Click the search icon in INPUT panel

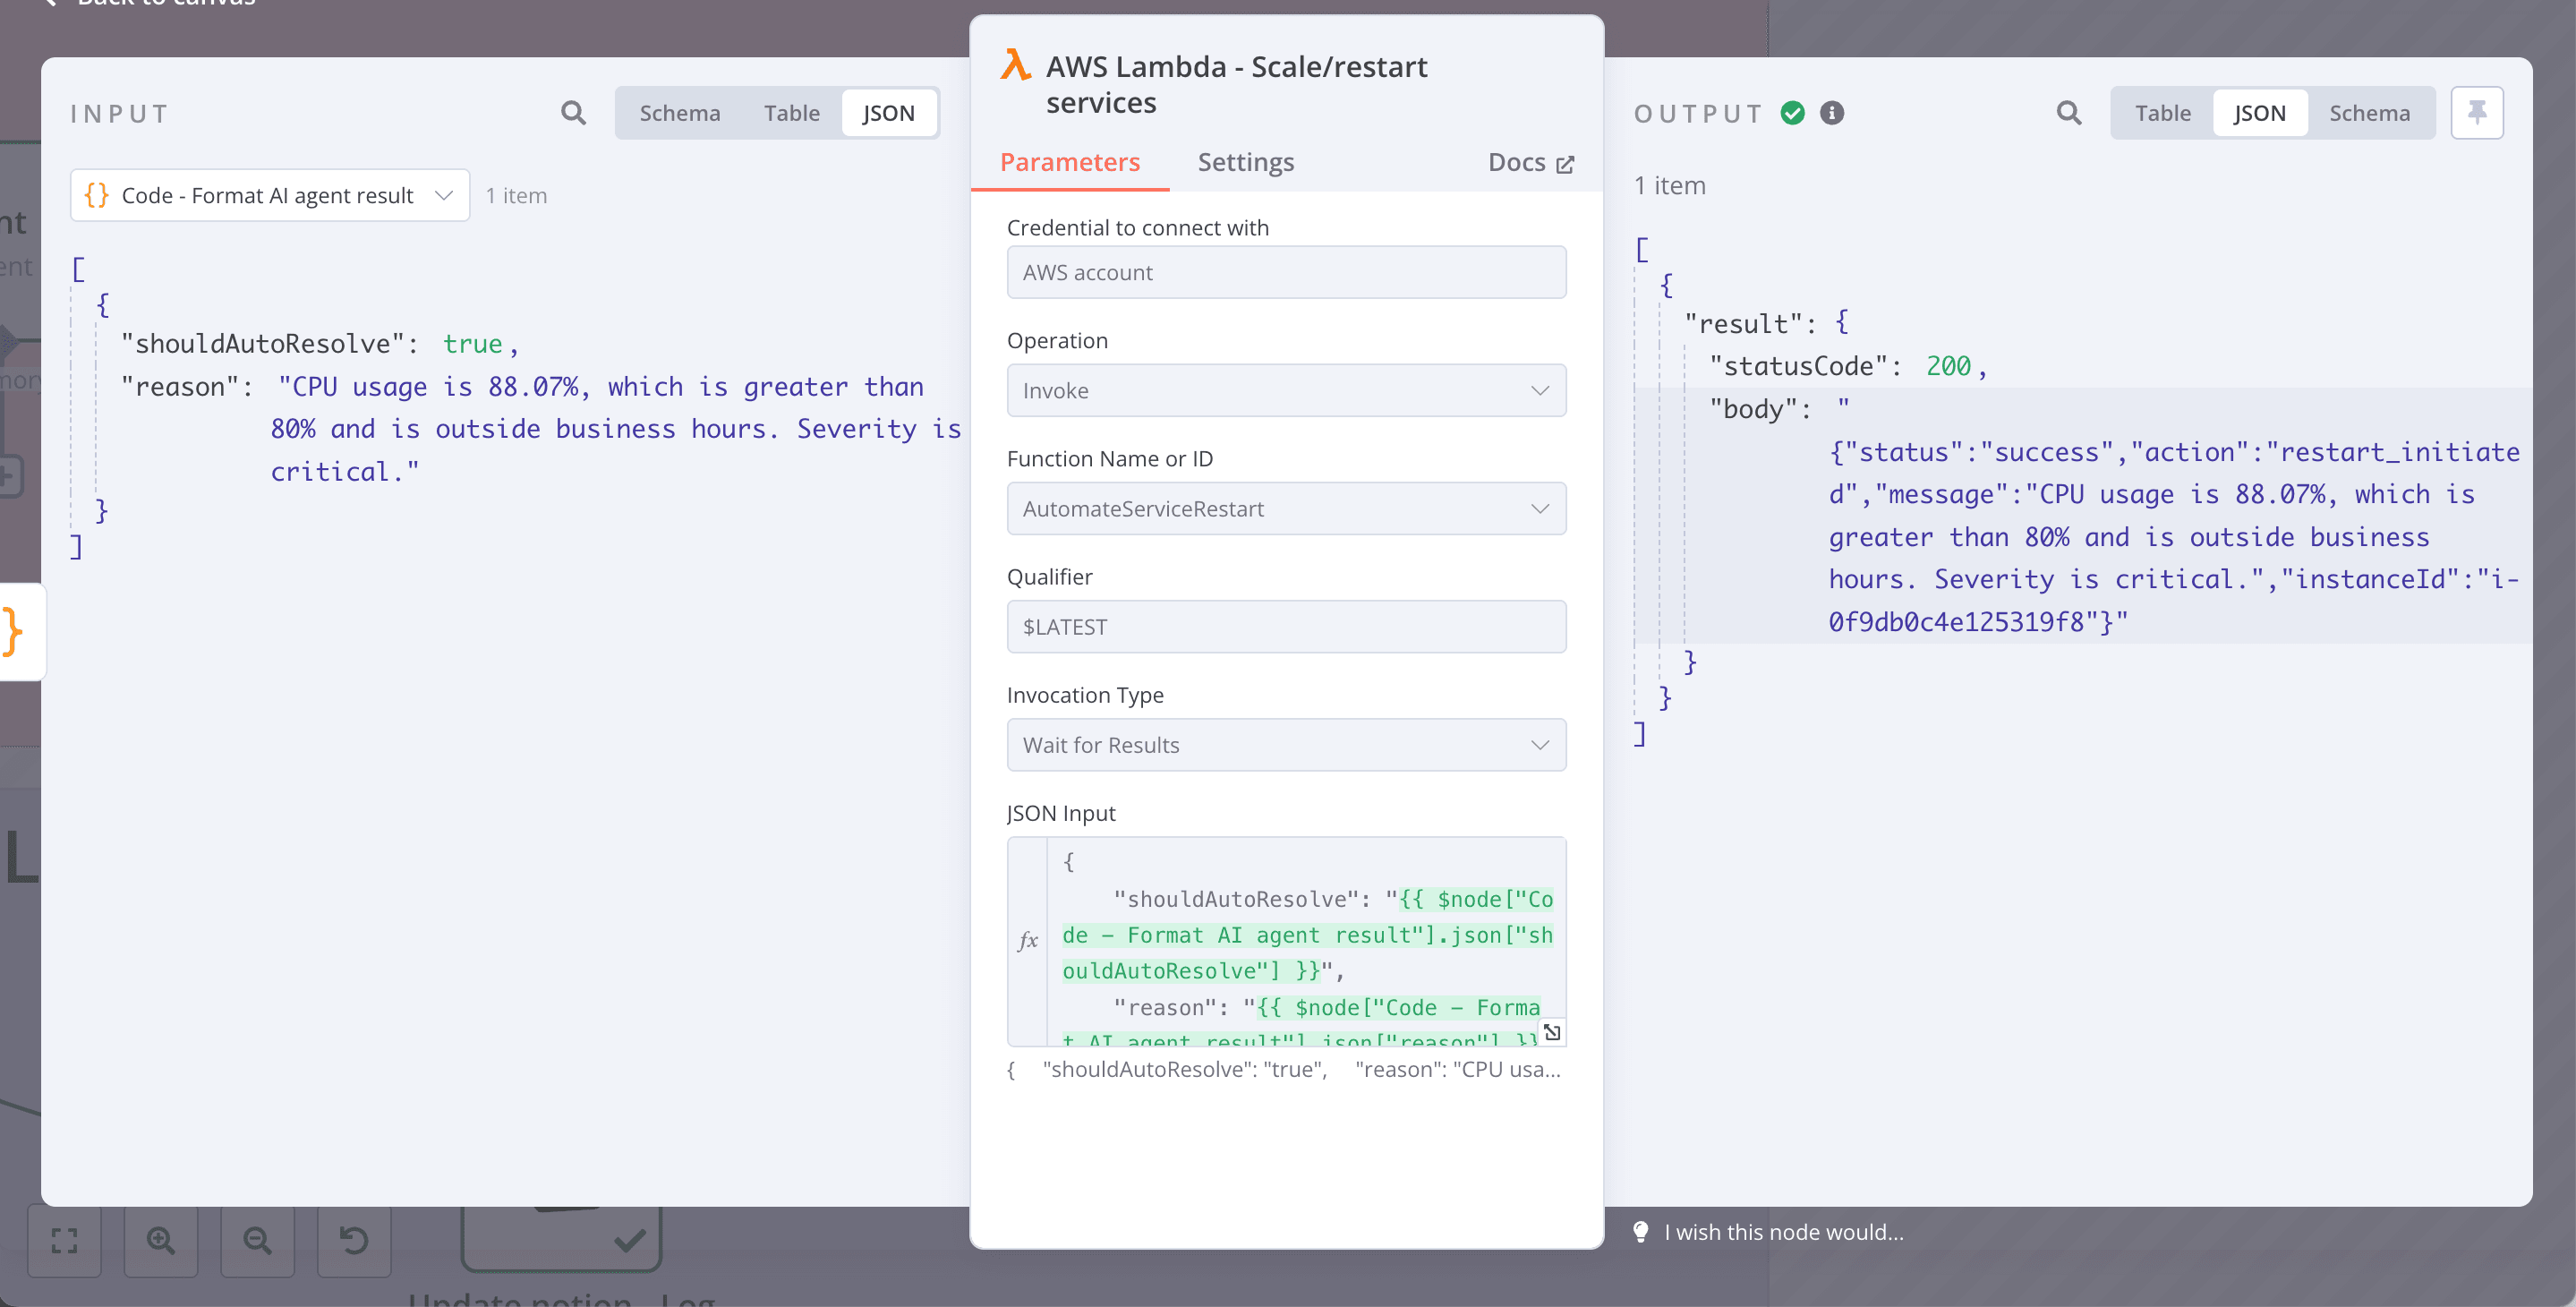(x=573, y=113)
